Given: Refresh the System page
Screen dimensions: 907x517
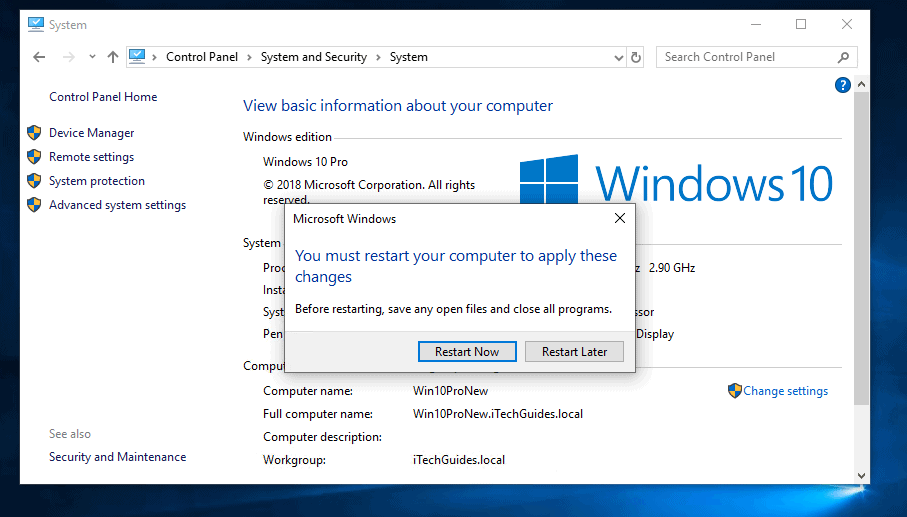Looking at the screenshot, I should (636, 57).
